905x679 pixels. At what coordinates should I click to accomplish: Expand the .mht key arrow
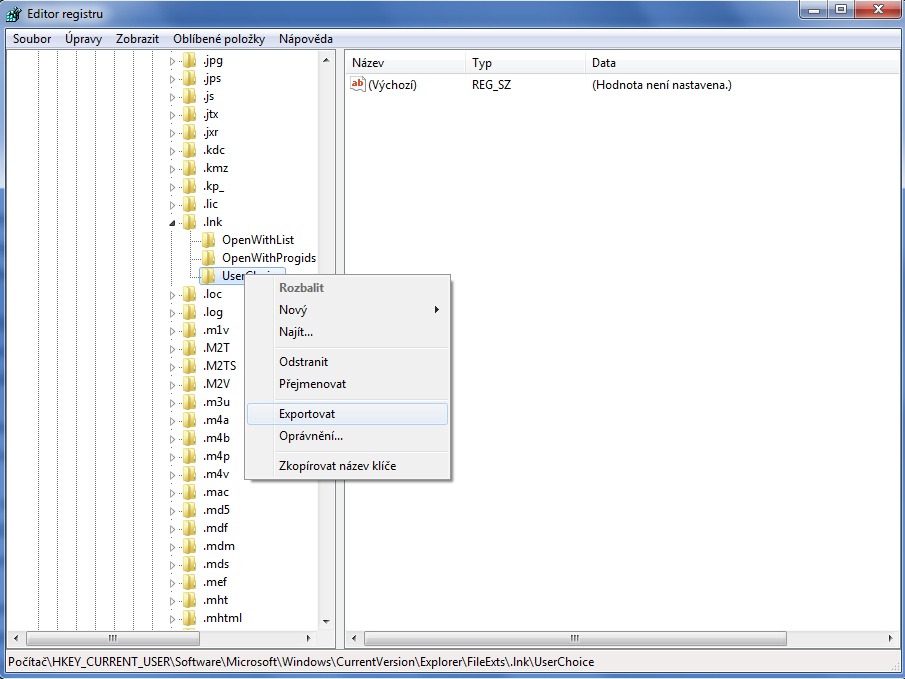point(172,601)
